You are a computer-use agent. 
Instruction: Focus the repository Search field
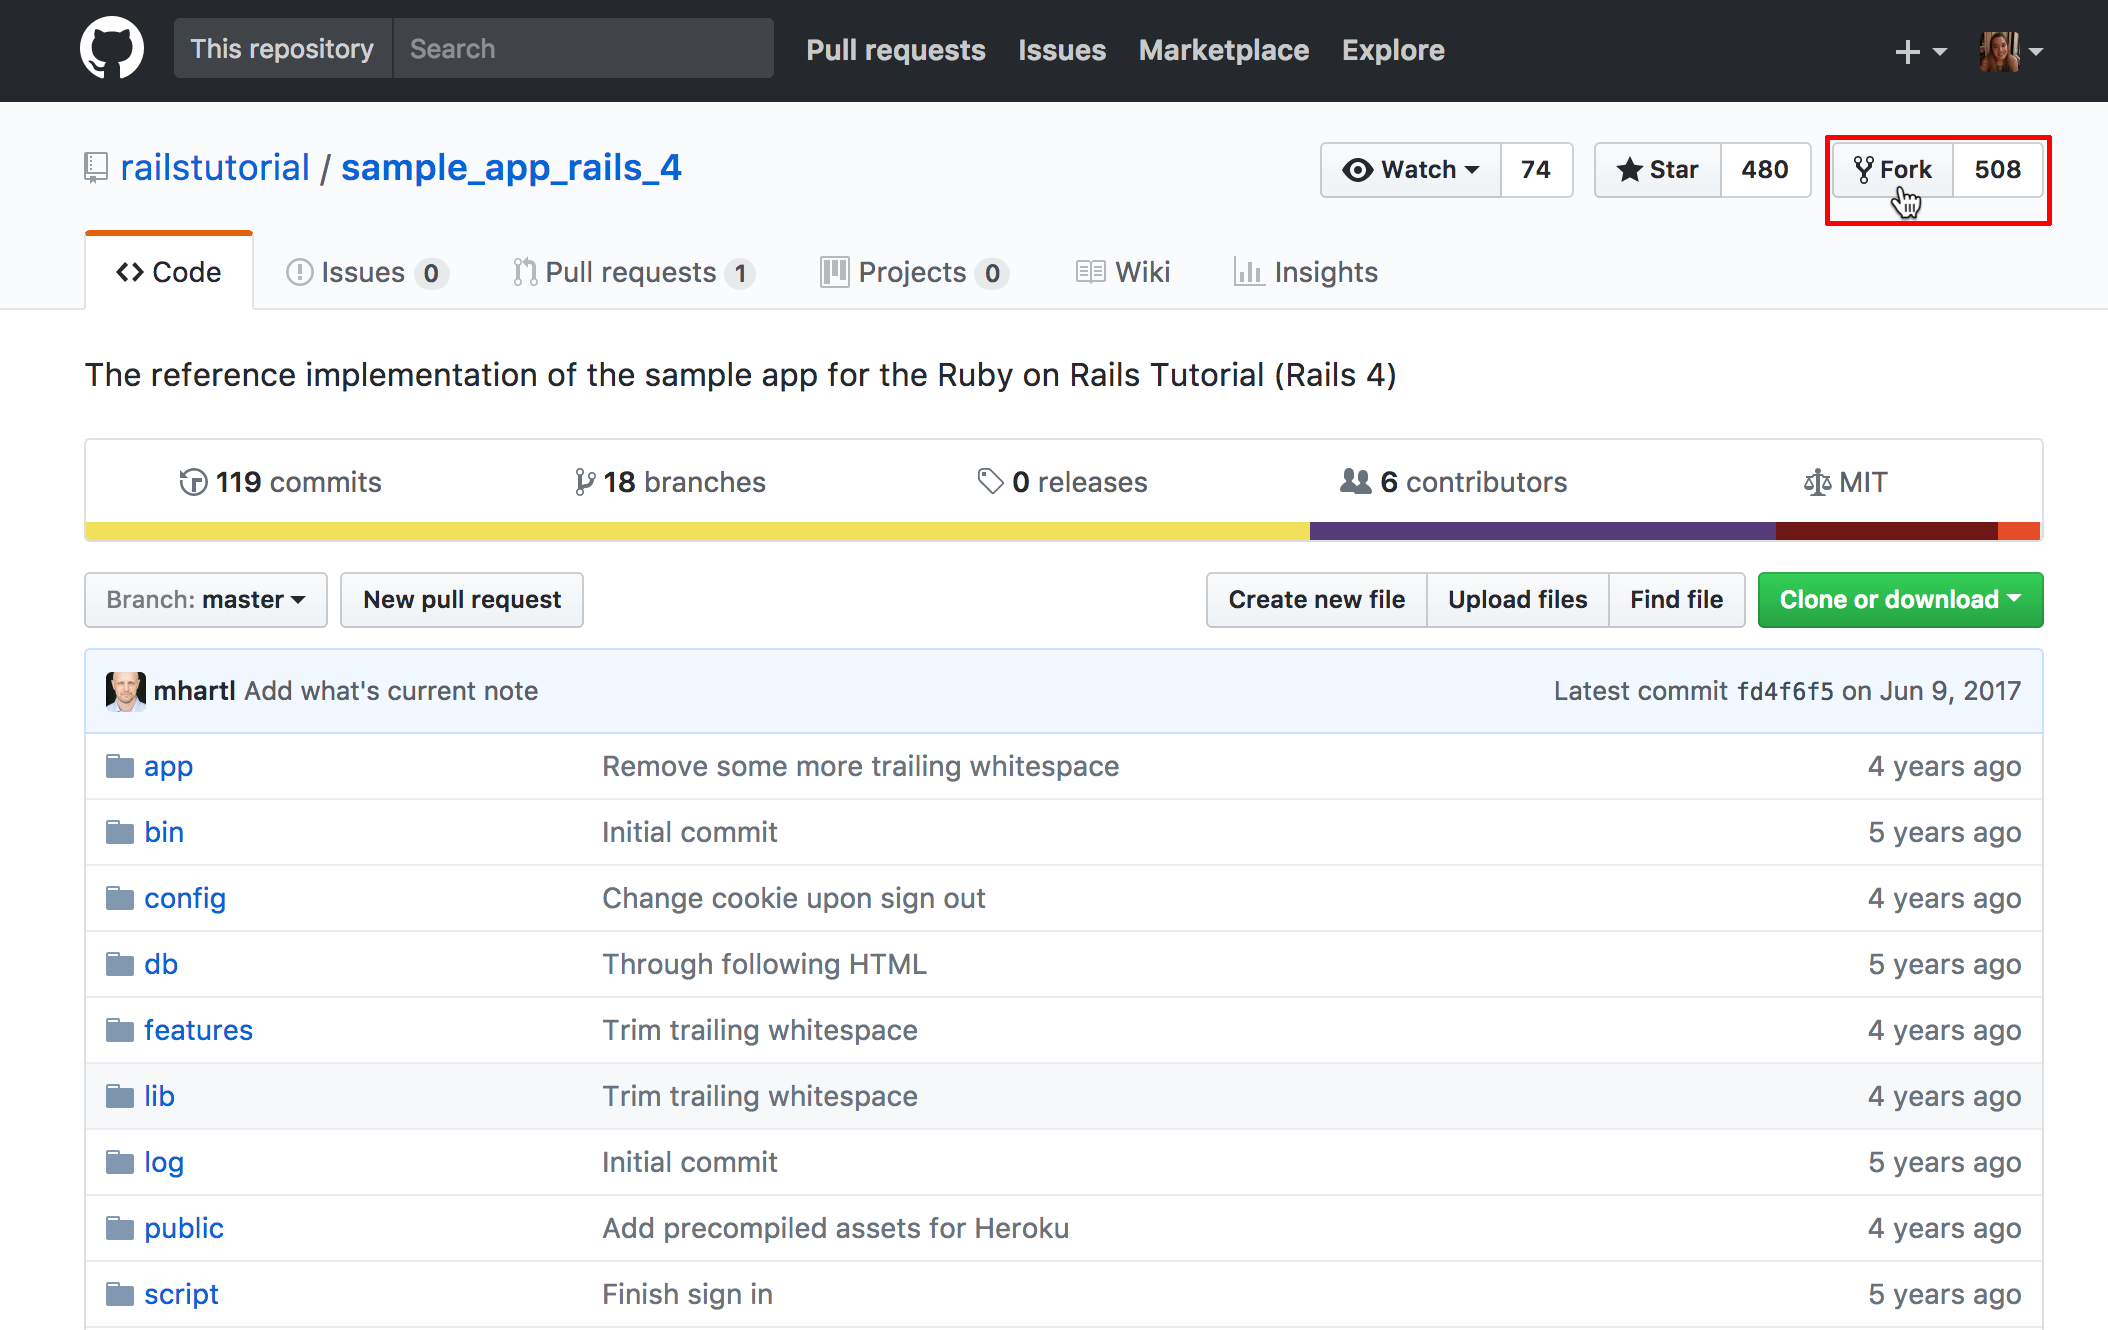point(584,48)
